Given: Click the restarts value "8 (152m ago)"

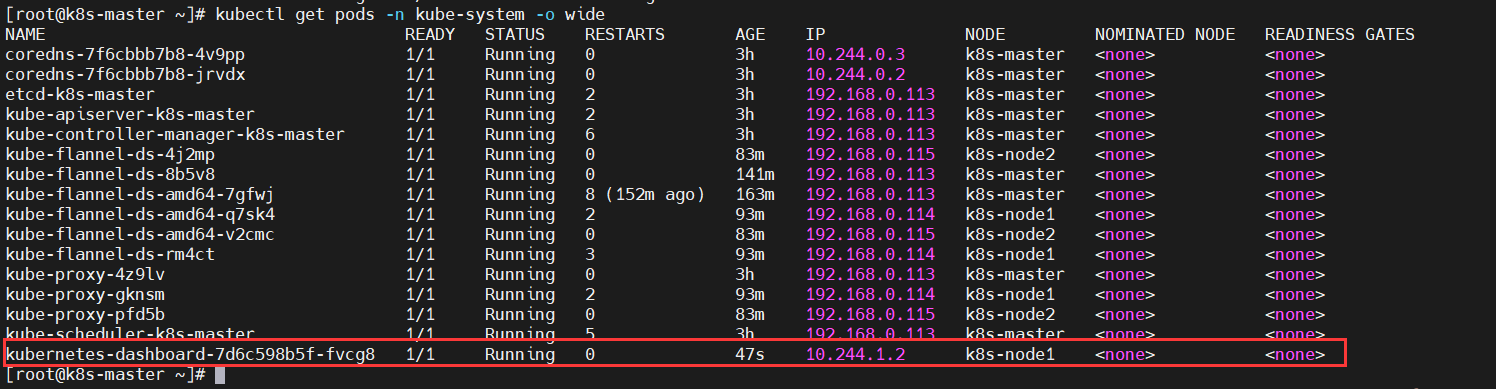Looking at the screenshot, I should pos(645,194).
